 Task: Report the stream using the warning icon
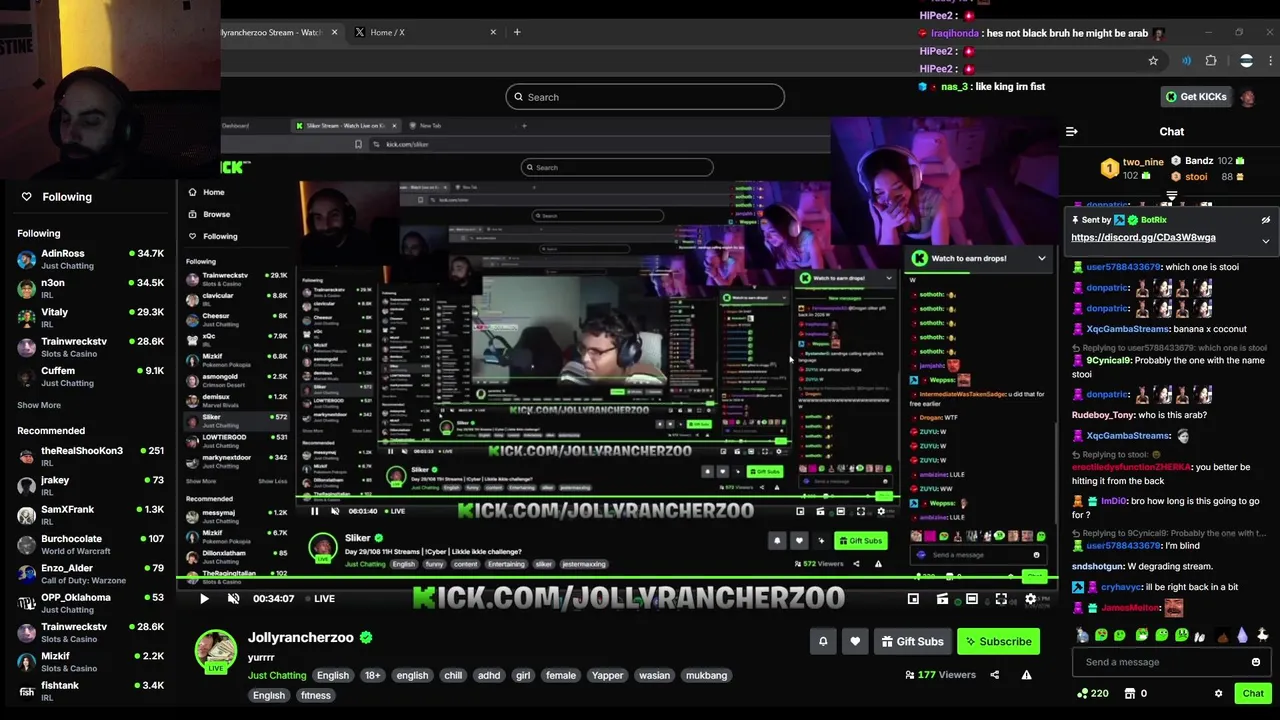pyautogui.click(x=1026, y=675)
